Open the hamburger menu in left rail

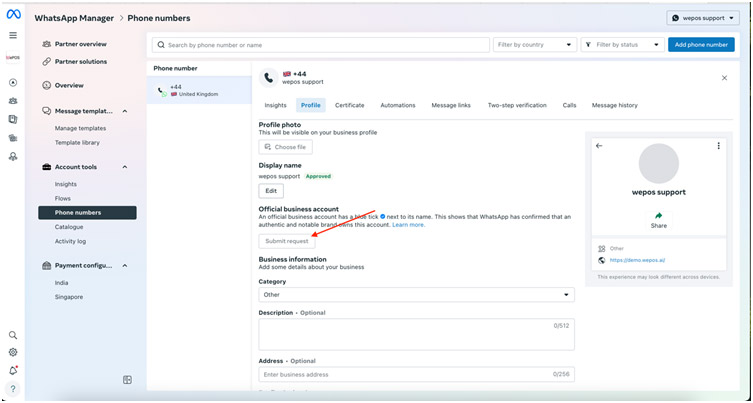coord(13,35)
